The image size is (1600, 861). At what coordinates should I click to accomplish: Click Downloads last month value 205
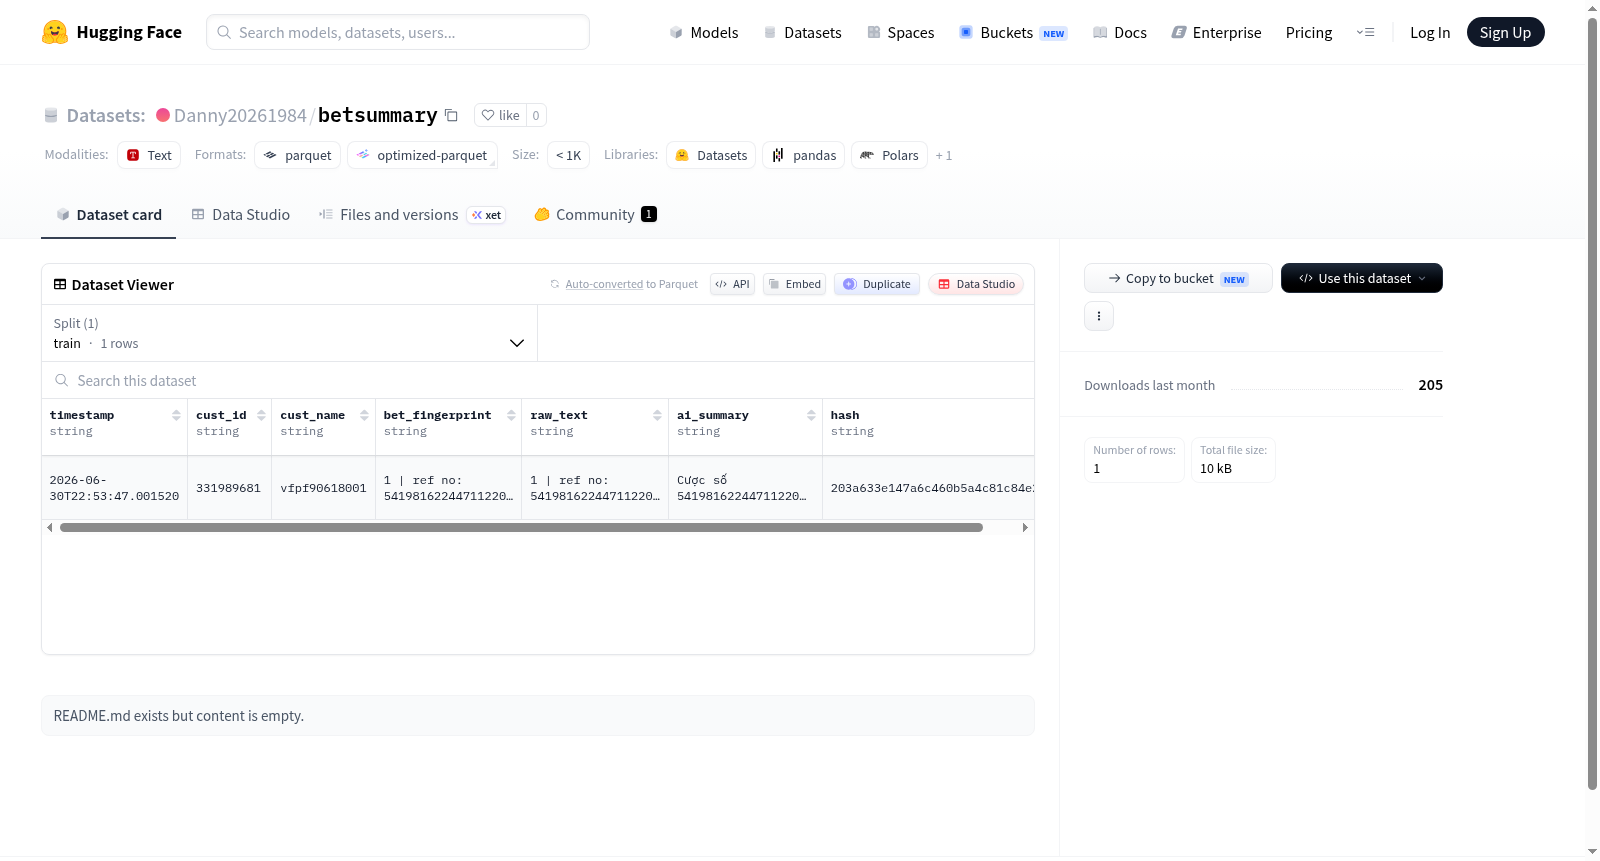coord(1430,385)
